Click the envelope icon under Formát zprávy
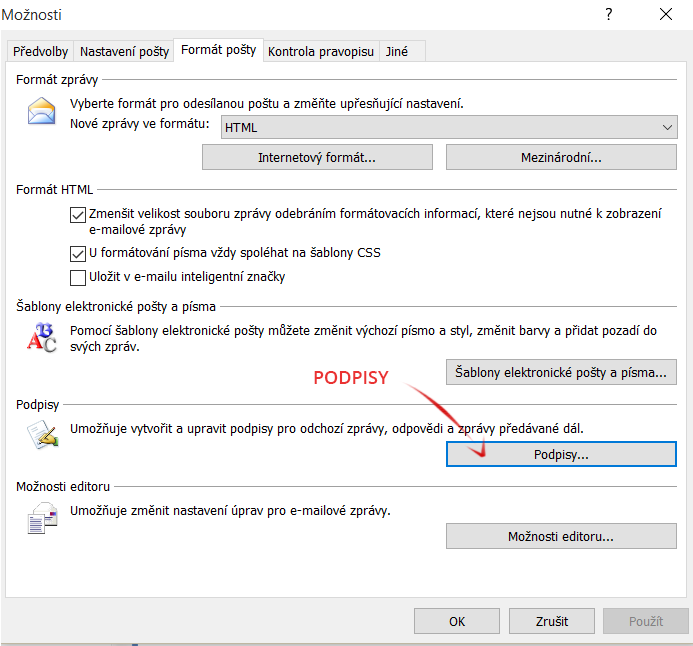The height and width of the screenshot is (646, 693). click(x=42, y=111)
